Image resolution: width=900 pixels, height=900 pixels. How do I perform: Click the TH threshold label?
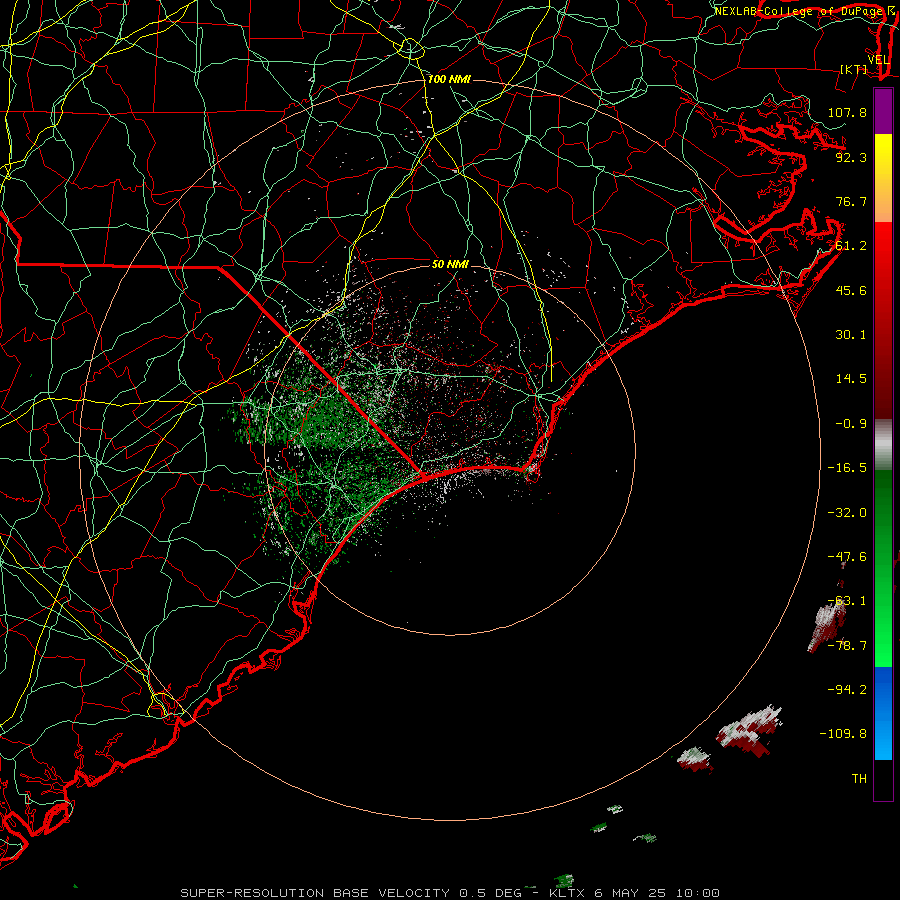tap(859, 778)
